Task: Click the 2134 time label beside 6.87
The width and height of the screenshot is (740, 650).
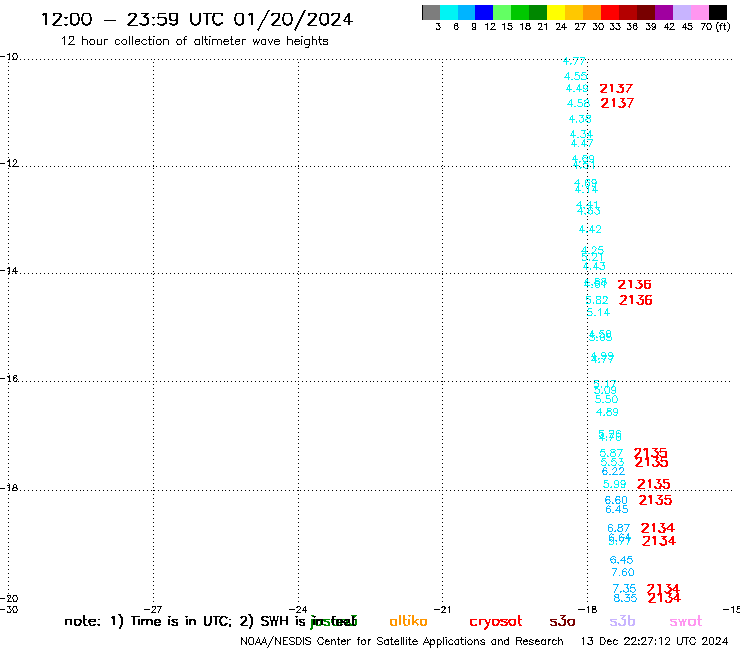Action: tap(658, 528)
